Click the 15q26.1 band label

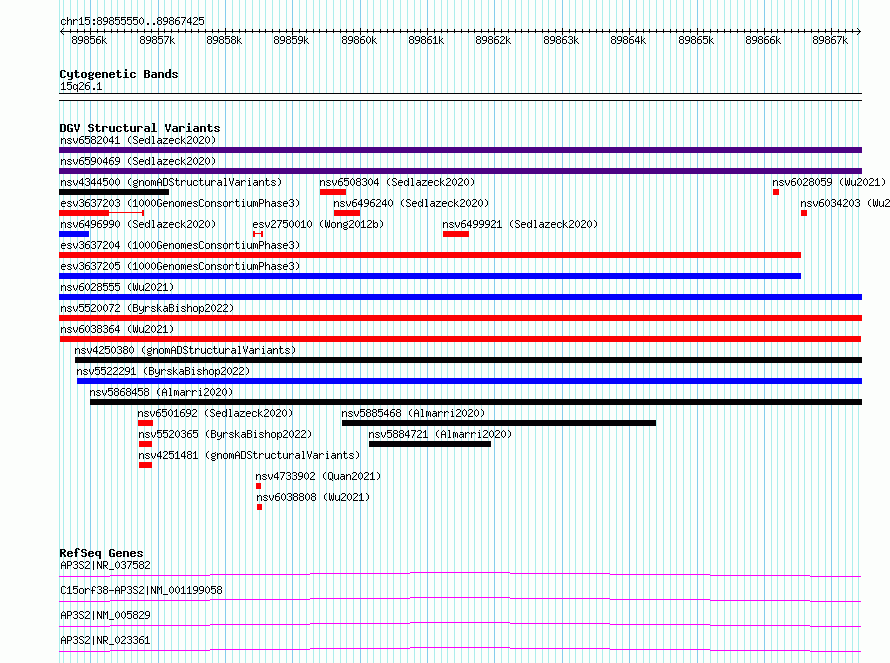(x=81, y=86)
